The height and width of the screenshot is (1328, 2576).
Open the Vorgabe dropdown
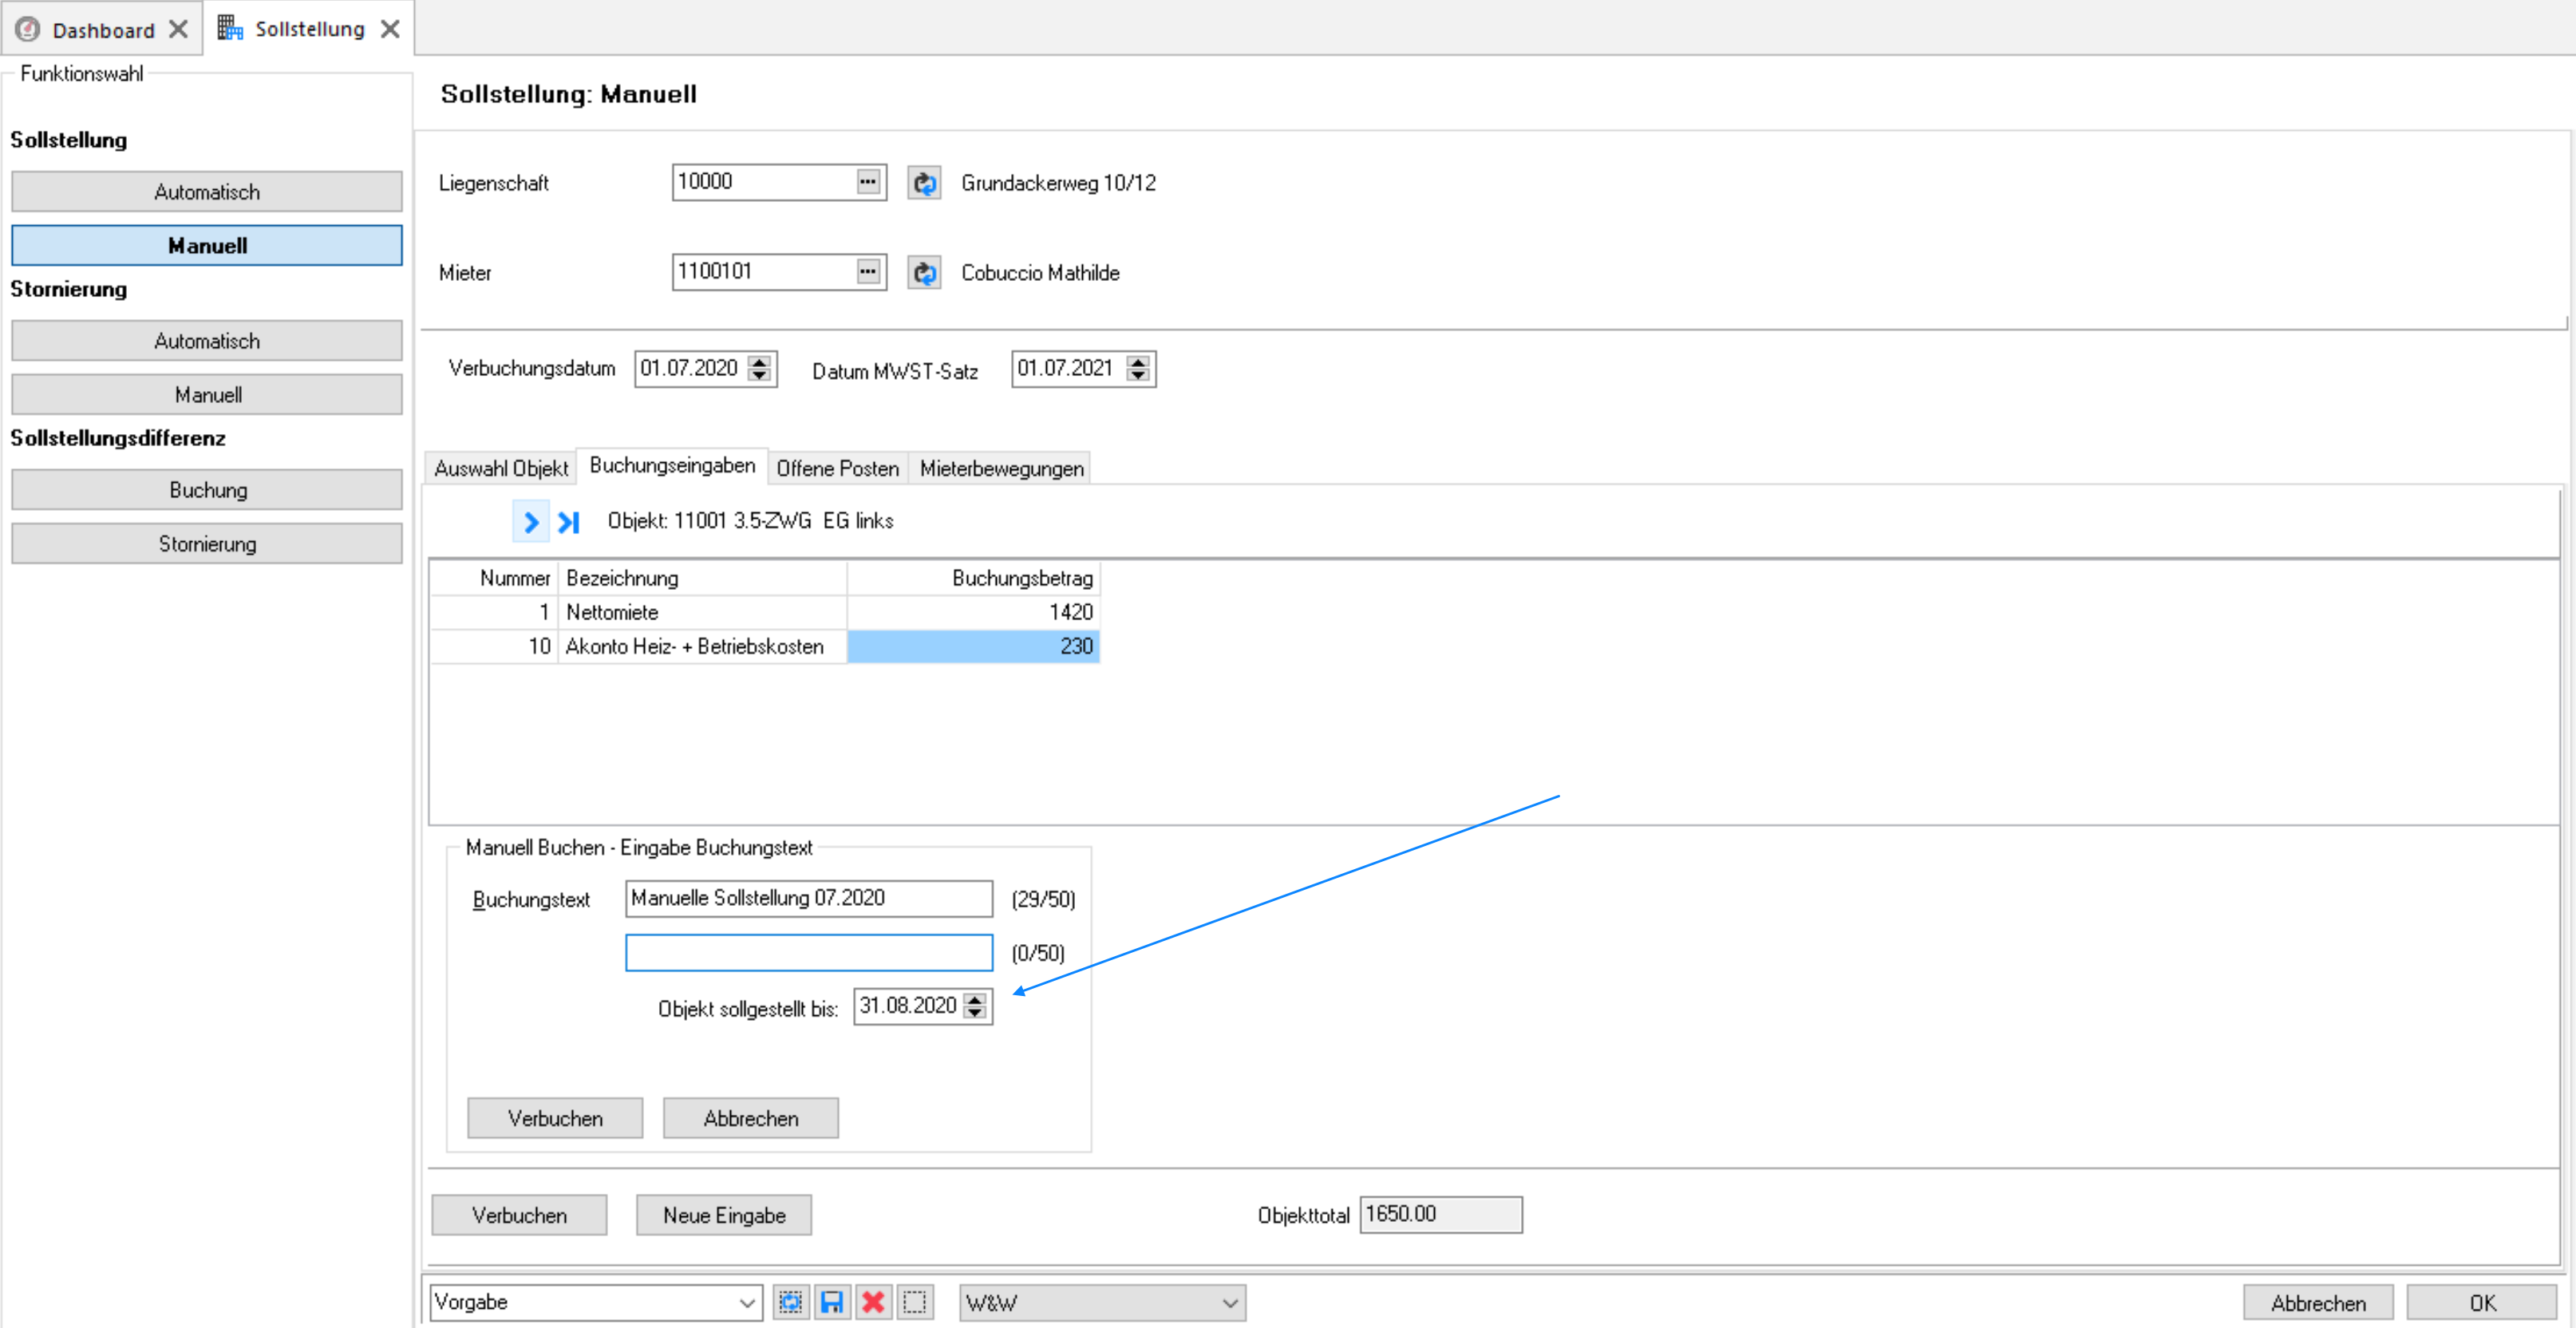pyautogui.click(x=596, y=1302)
